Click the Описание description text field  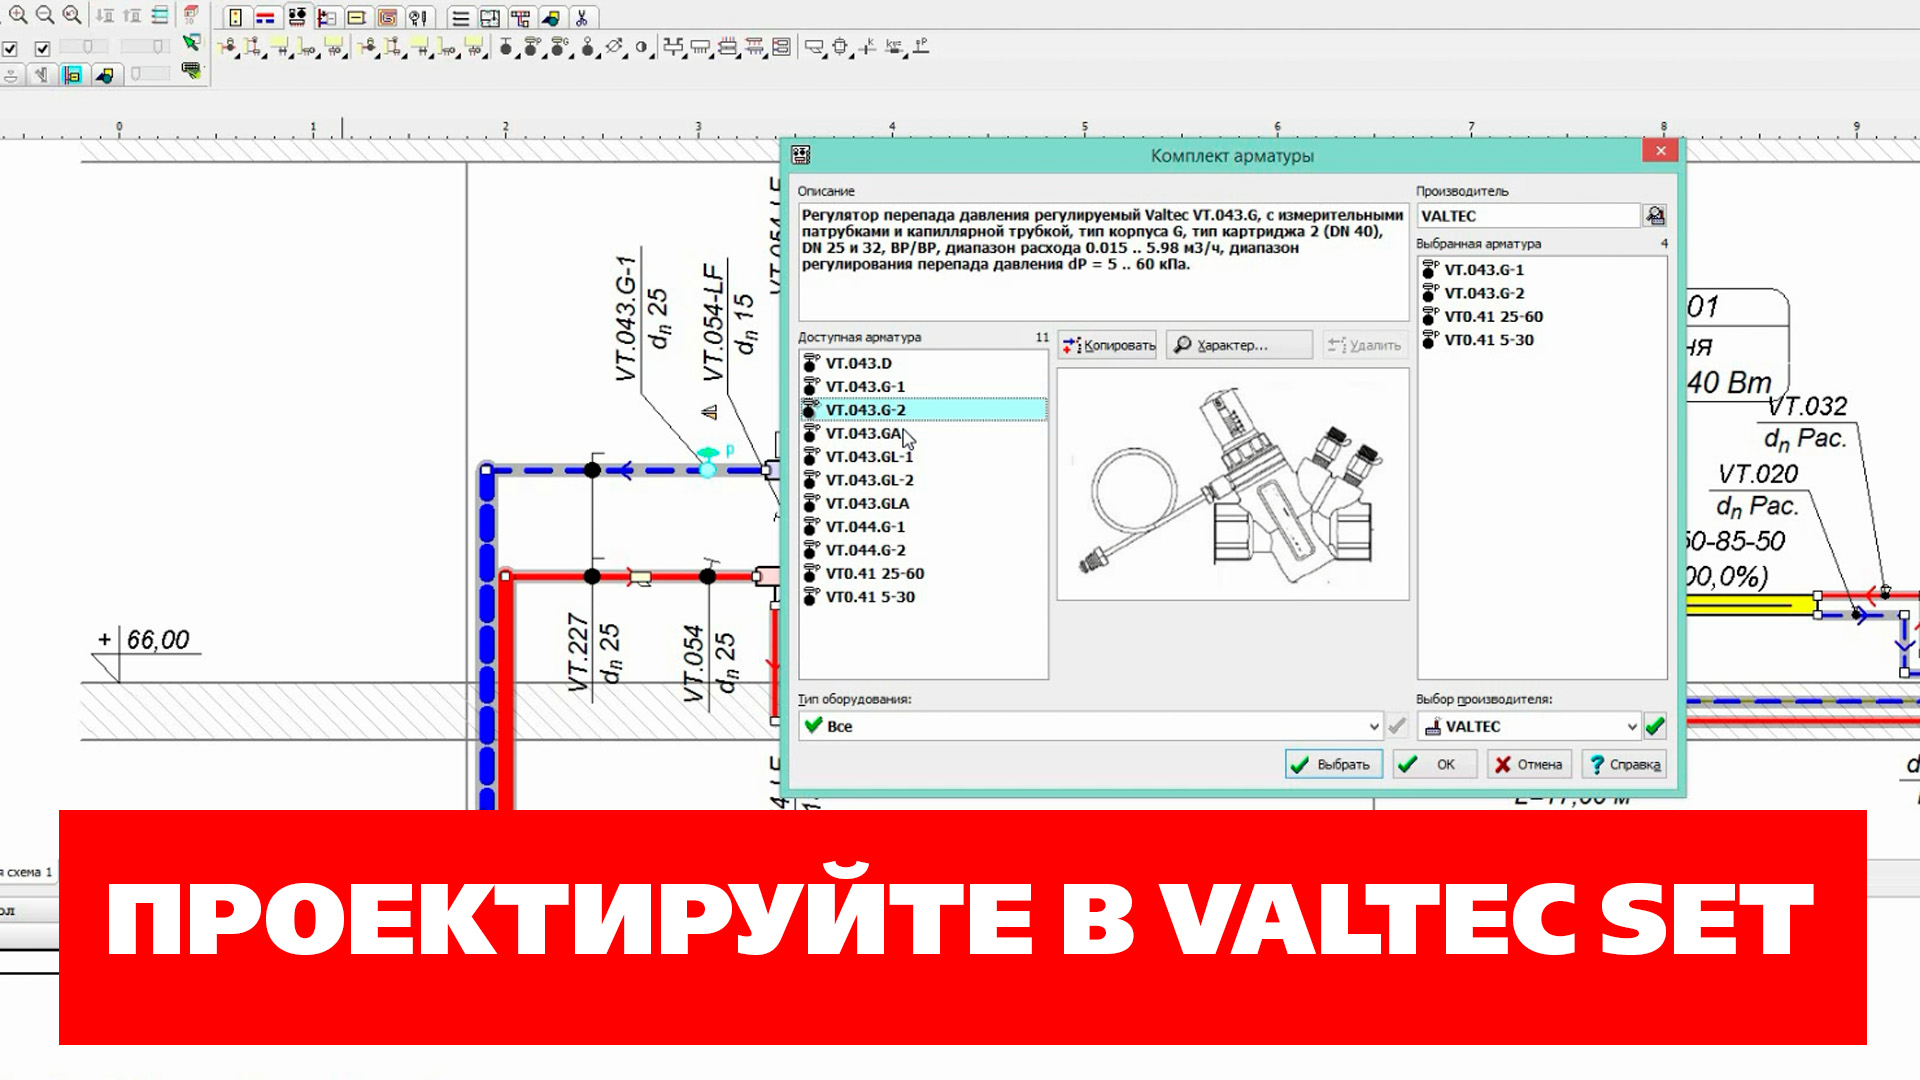(x=1102, y=262)
